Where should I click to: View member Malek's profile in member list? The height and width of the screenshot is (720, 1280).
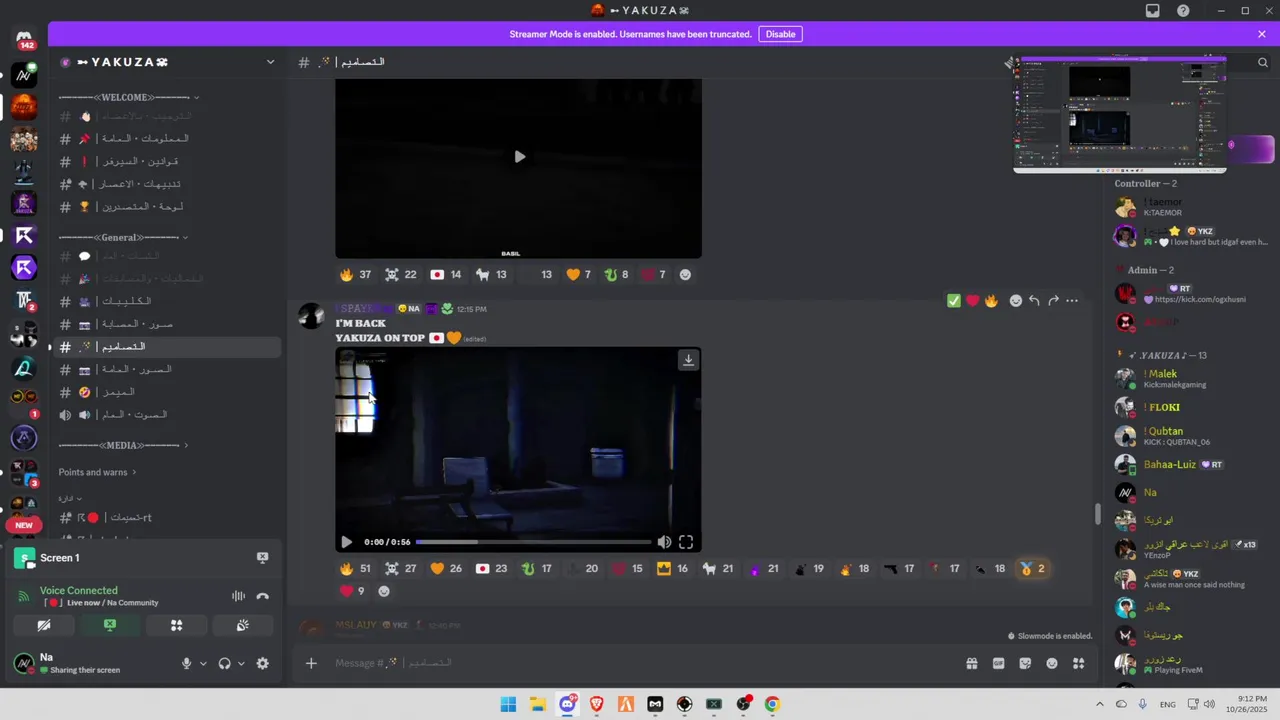(x=1190, y=378)
